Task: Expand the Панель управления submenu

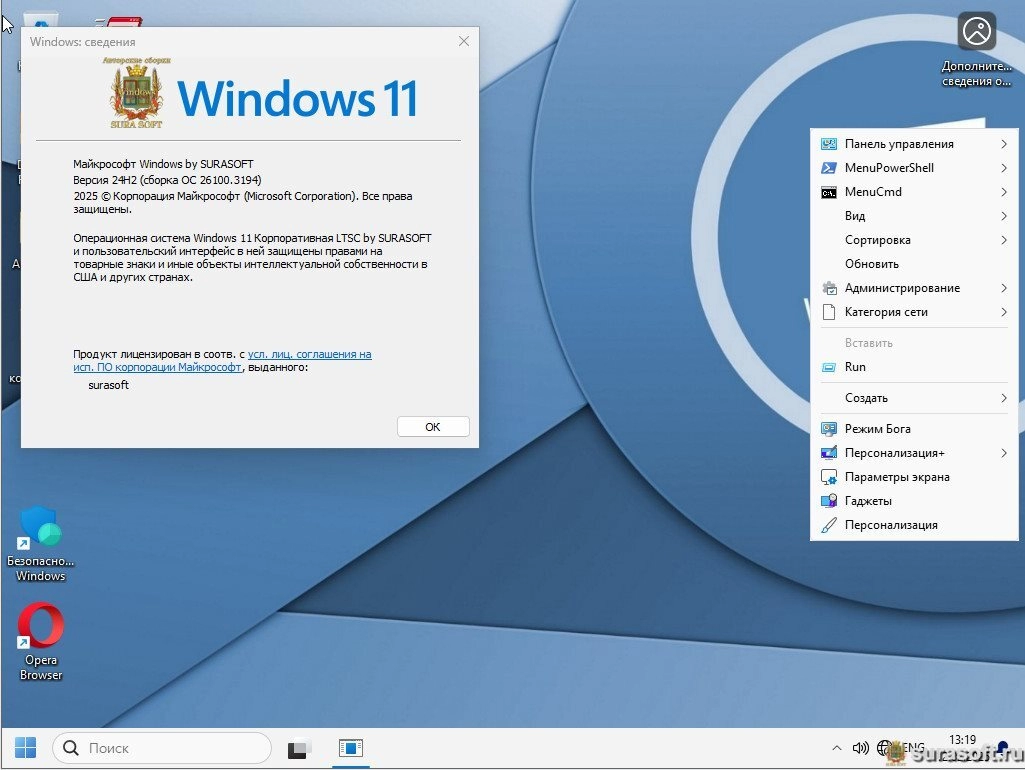Action: pyautogui.click(x=900, y=144)
